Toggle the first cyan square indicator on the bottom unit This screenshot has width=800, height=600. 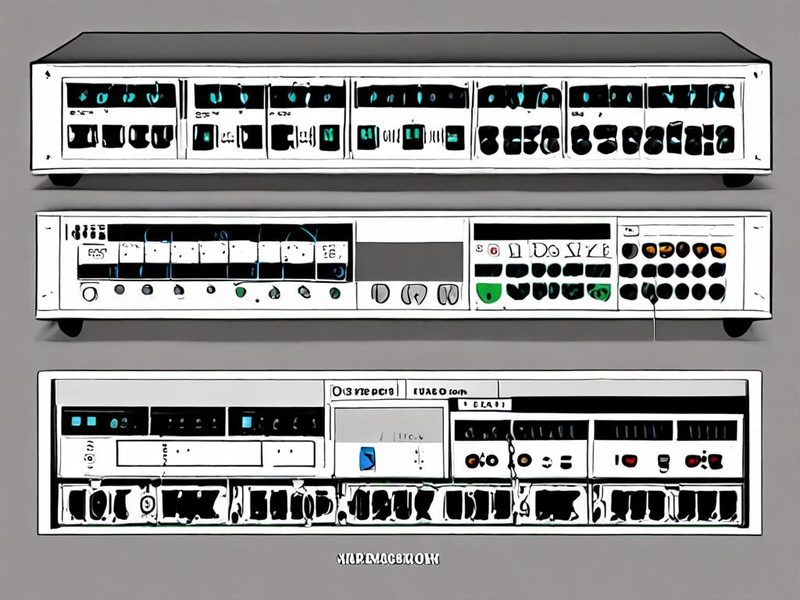coord(76,421)
